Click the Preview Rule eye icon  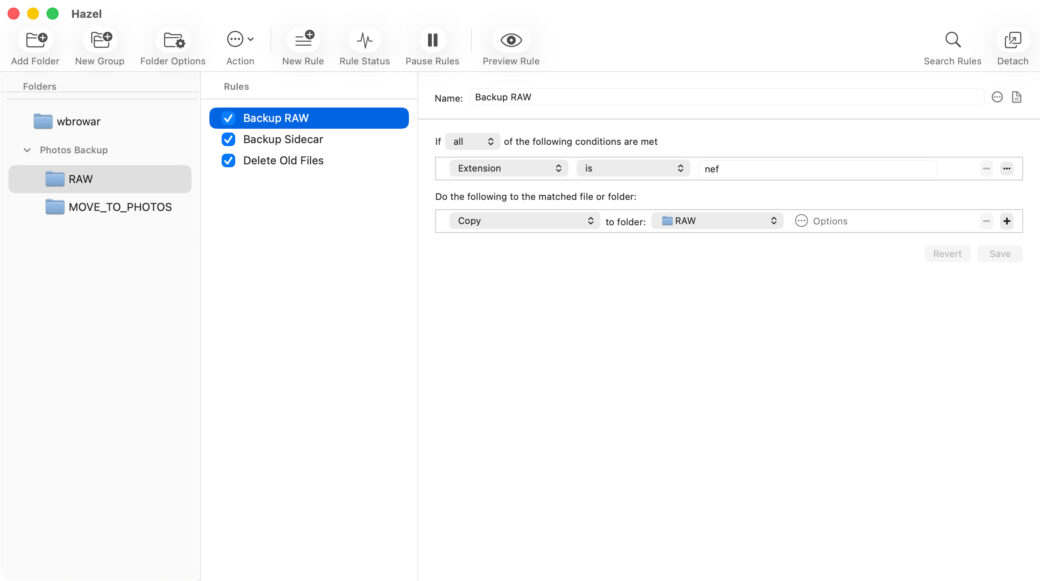pos(511,40)
